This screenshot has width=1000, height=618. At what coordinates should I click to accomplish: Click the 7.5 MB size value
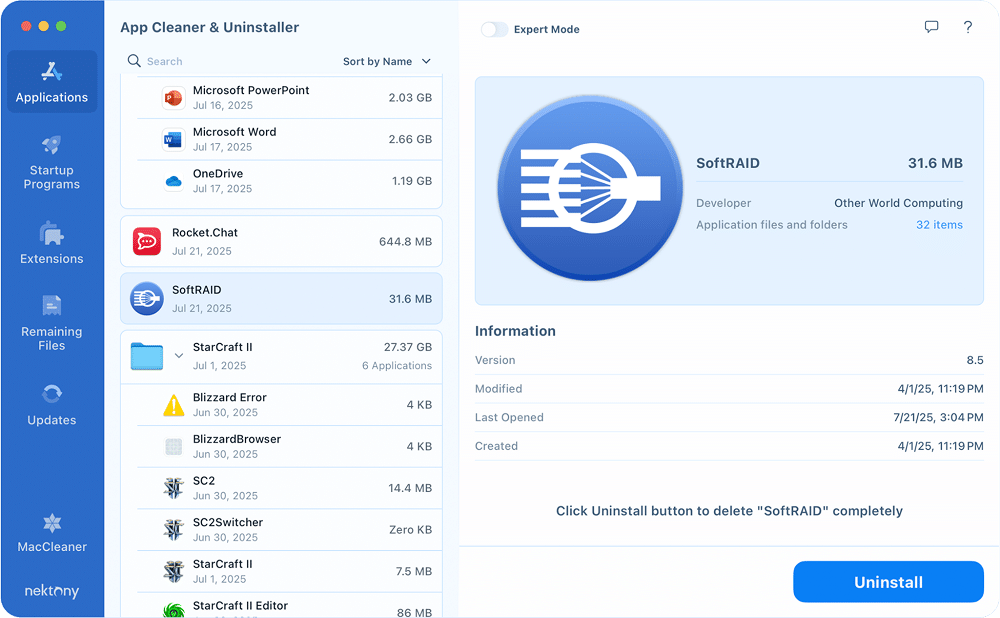(413, 571)
